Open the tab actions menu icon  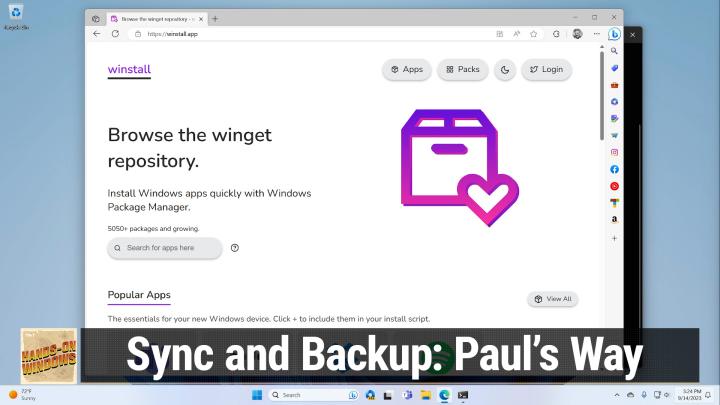(x=96, y=19)
